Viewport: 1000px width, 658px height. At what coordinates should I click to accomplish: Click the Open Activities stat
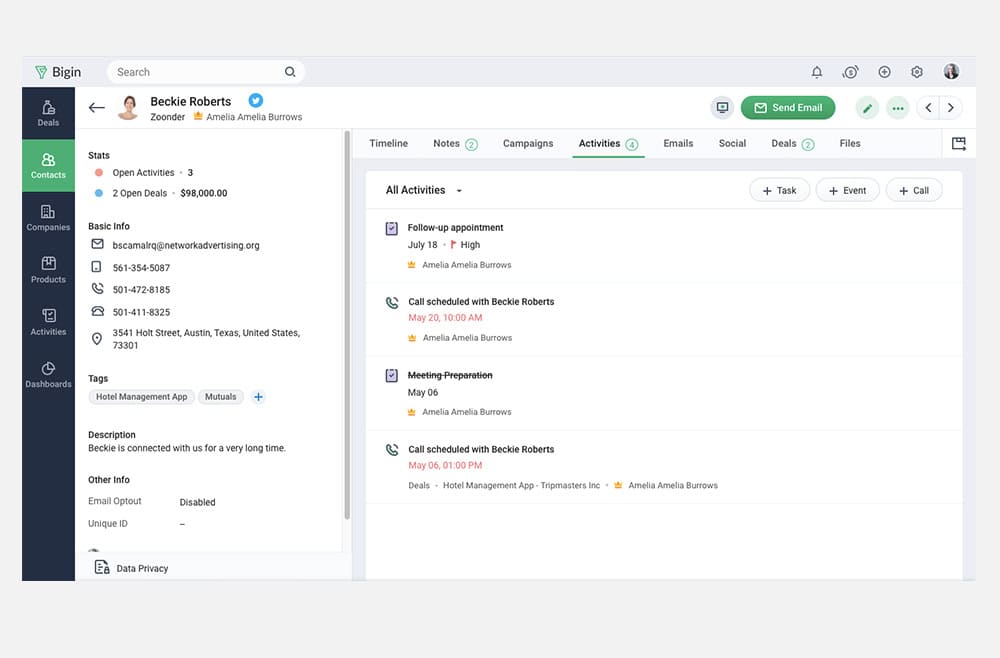pos(143,173)
